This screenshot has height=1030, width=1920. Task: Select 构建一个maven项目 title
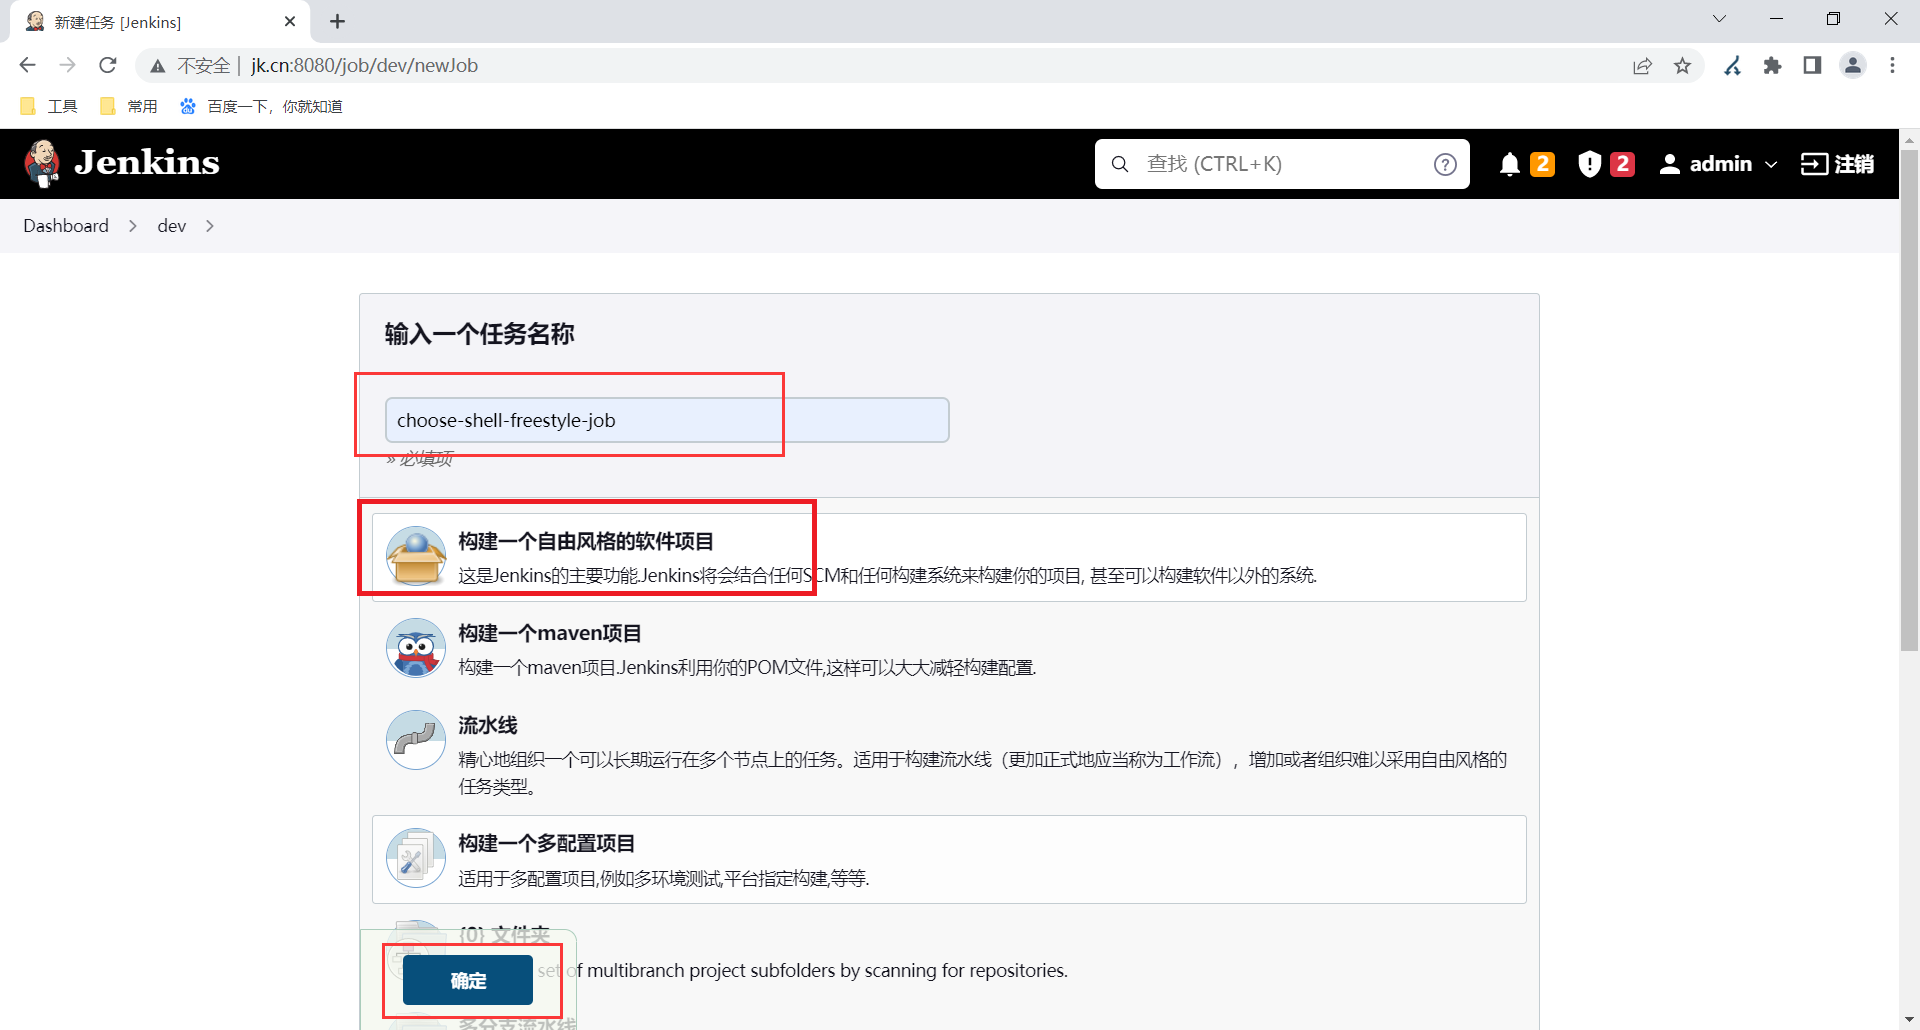tap(550, 633)
